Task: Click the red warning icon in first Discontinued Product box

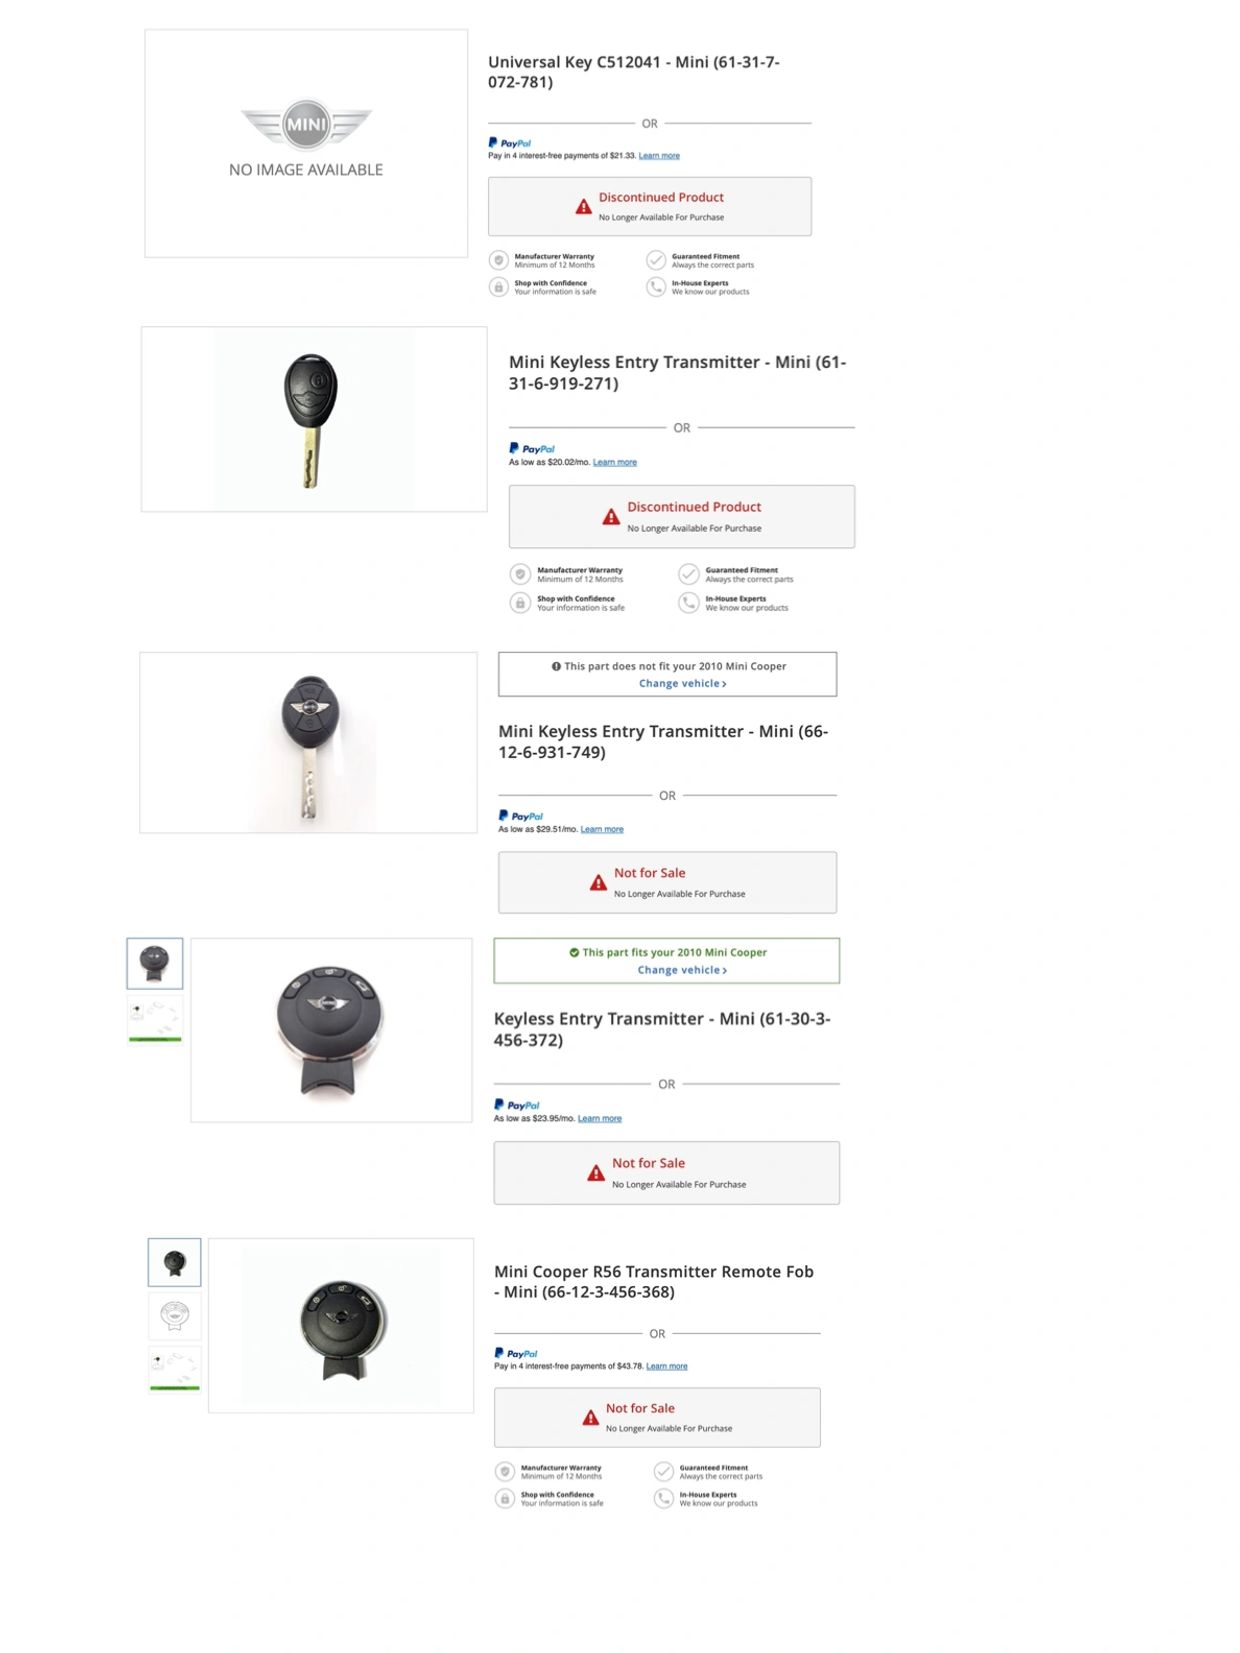Action: (x=583, y=207)
